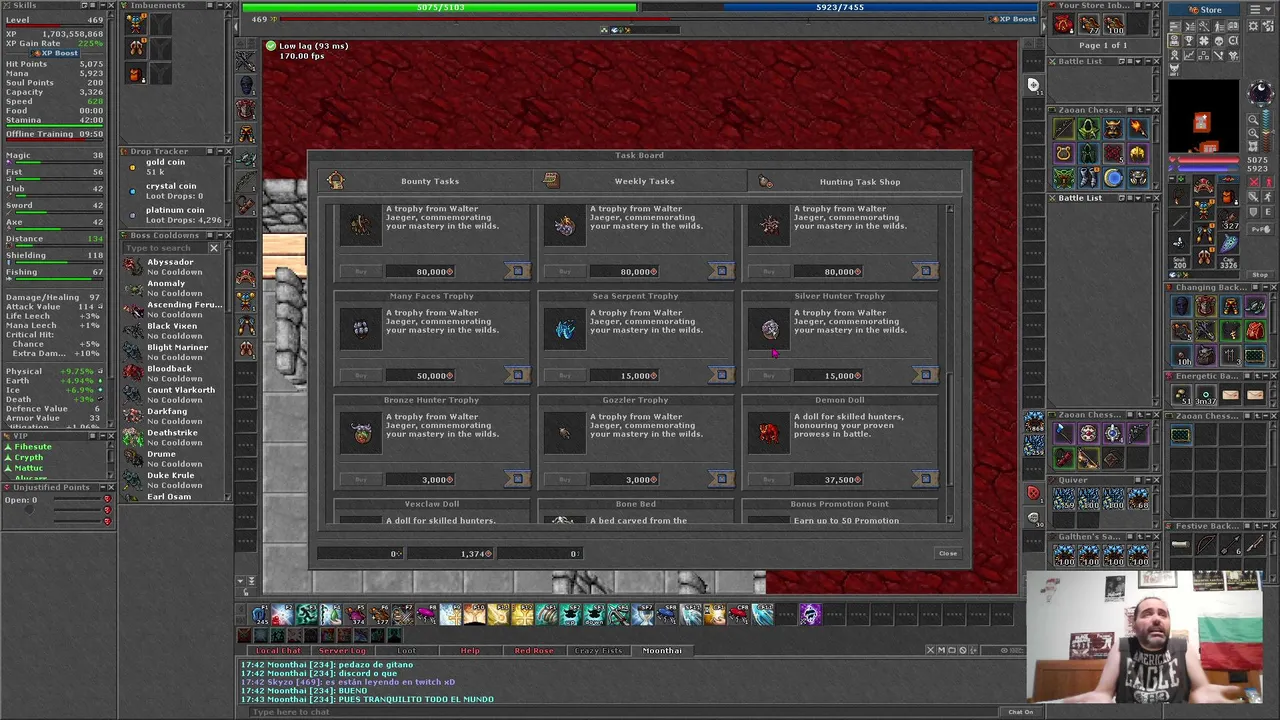Clear the Boss Cooldowns search field
This screenshot has height=720, width=1280.
pyautogui.click(x=213, y=247)
